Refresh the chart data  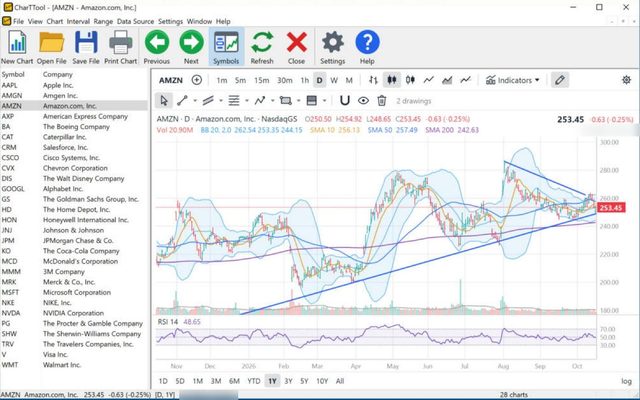[x=262, y=47]
